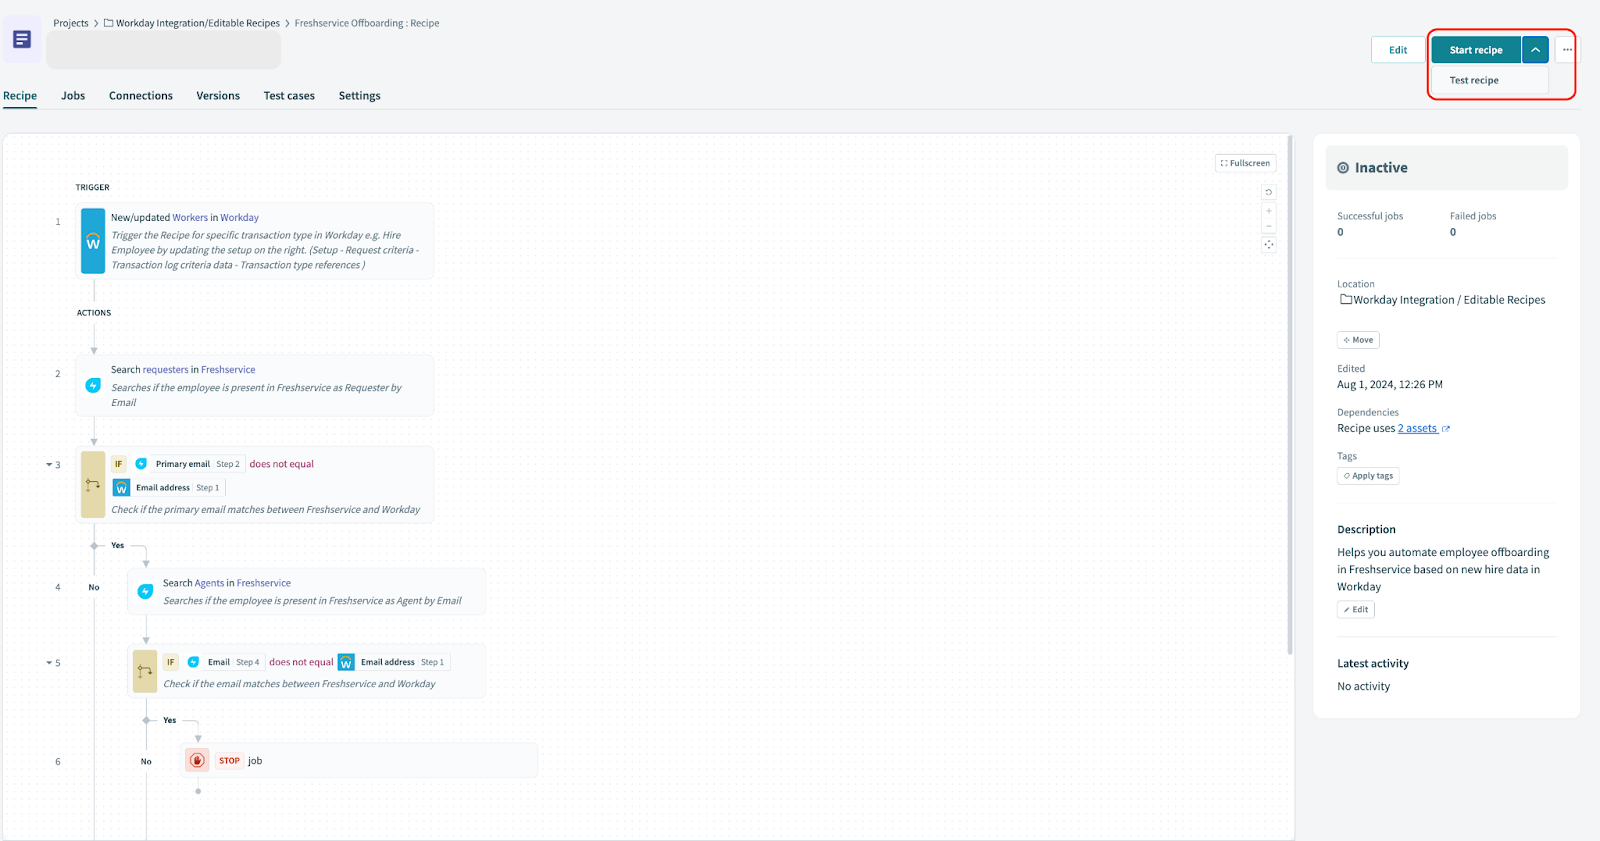Go to the Test cases tab
1600x841 pixels.
tap(289, 96)
